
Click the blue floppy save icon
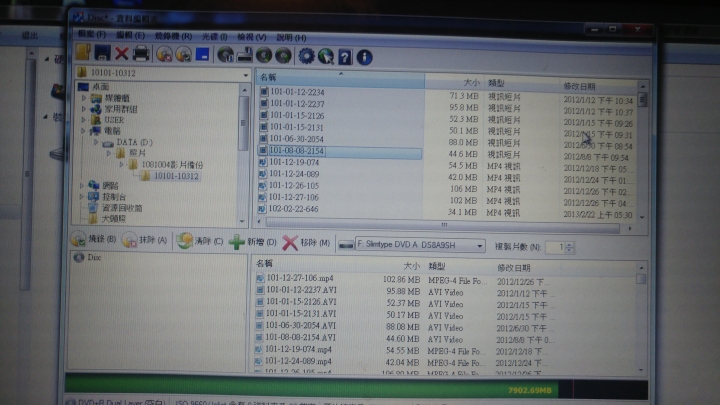102,53
